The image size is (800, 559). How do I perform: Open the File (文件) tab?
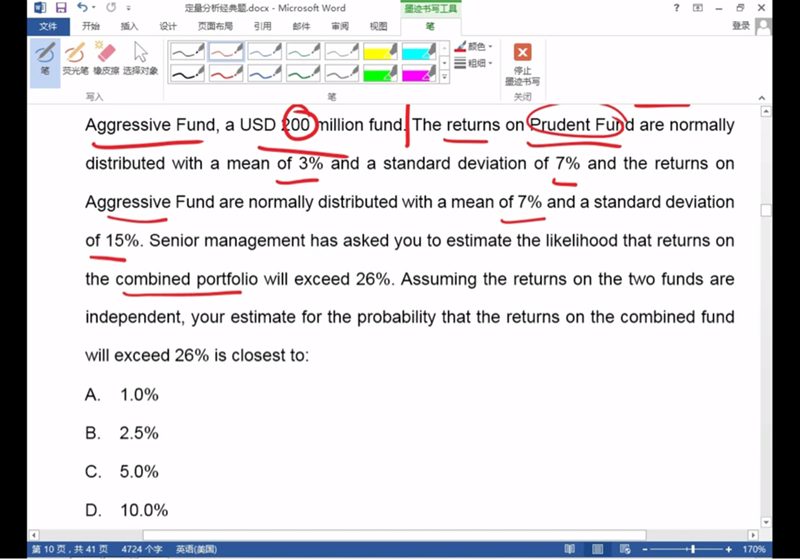tap(48, 26)
